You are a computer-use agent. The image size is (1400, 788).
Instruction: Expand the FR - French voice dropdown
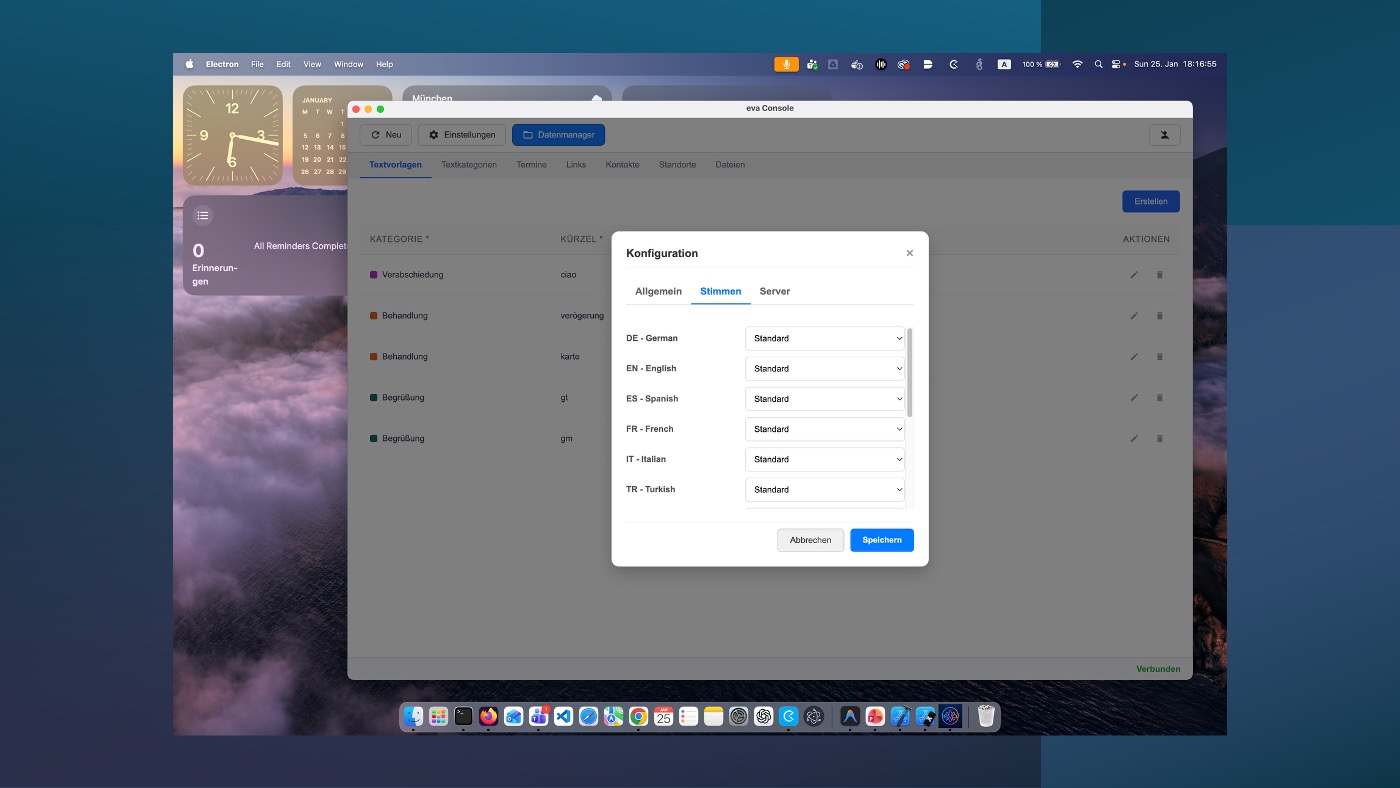[825, 429]
